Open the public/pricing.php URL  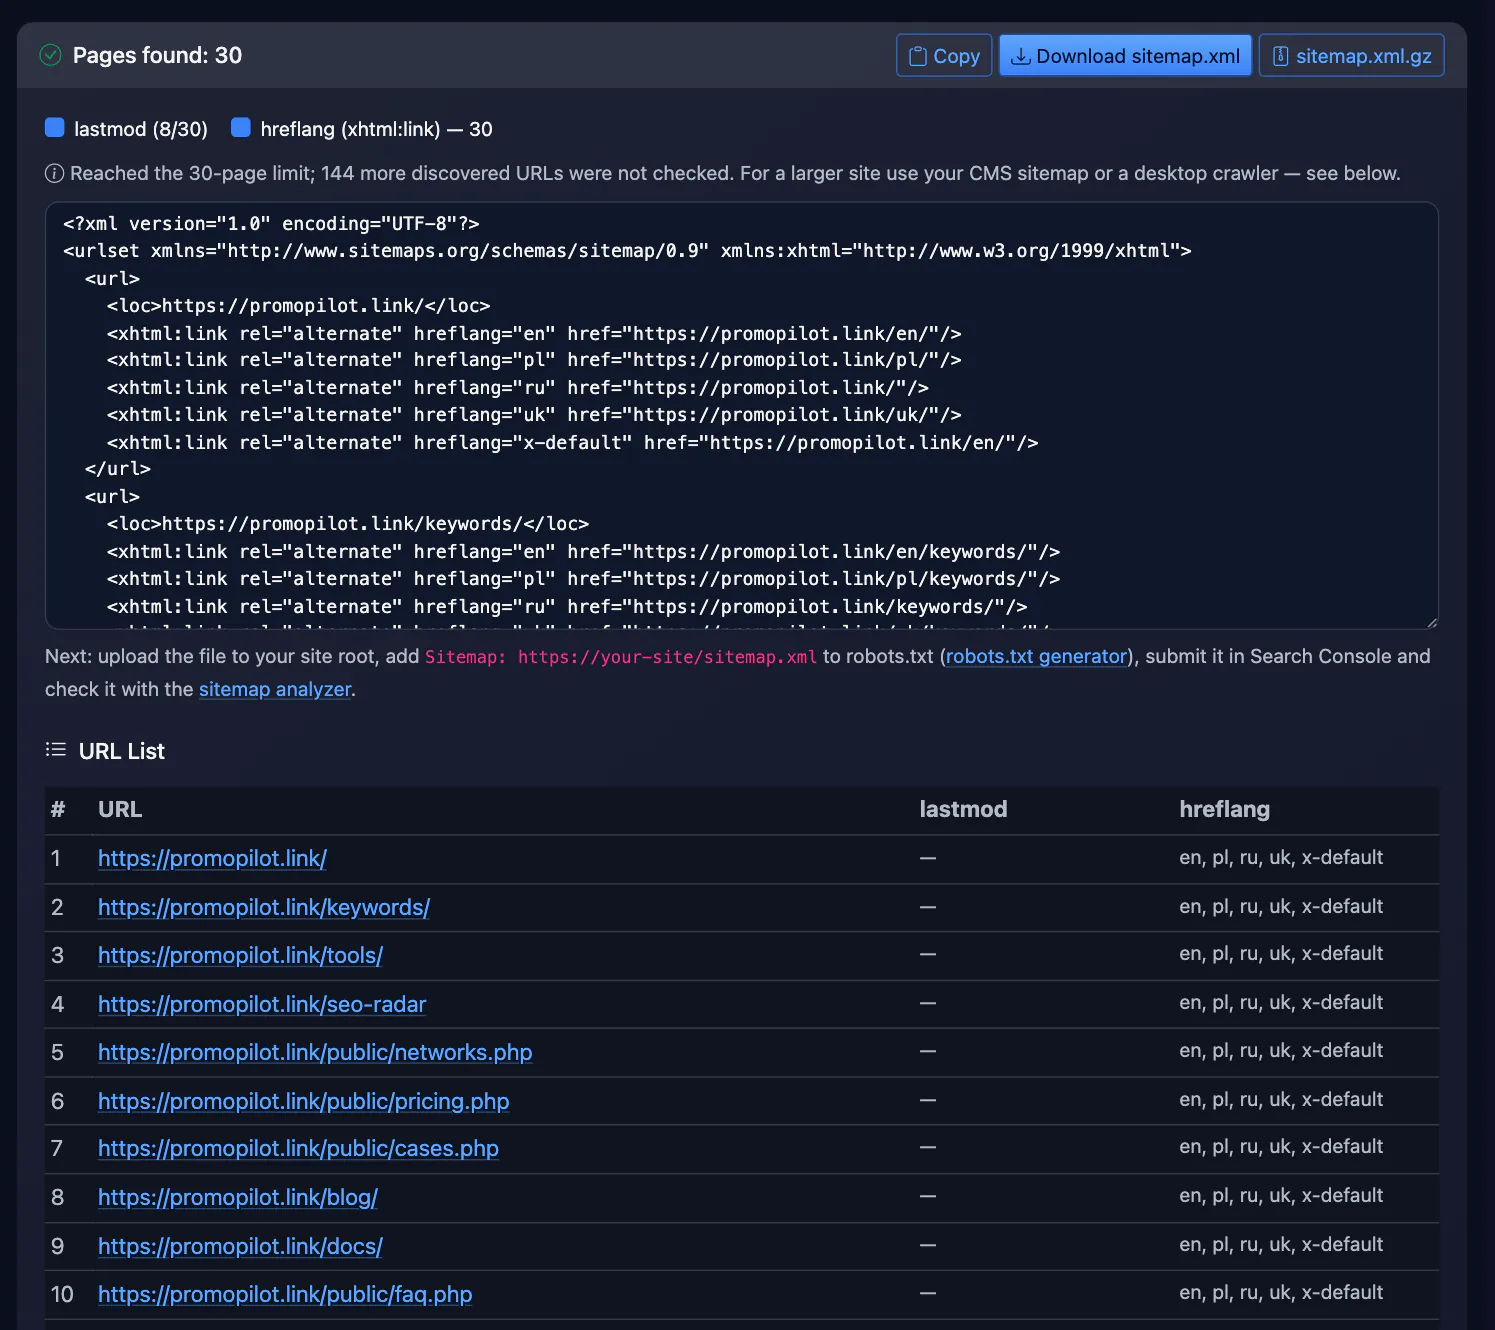[x=303, y=1101]
